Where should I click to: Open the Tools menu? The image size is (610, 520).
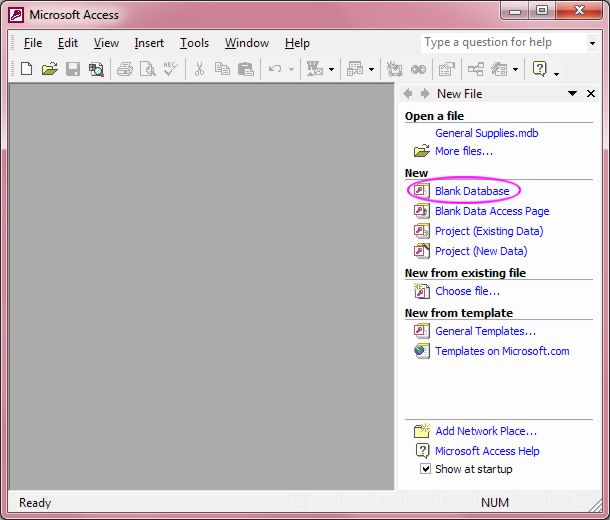click(194, 43)
